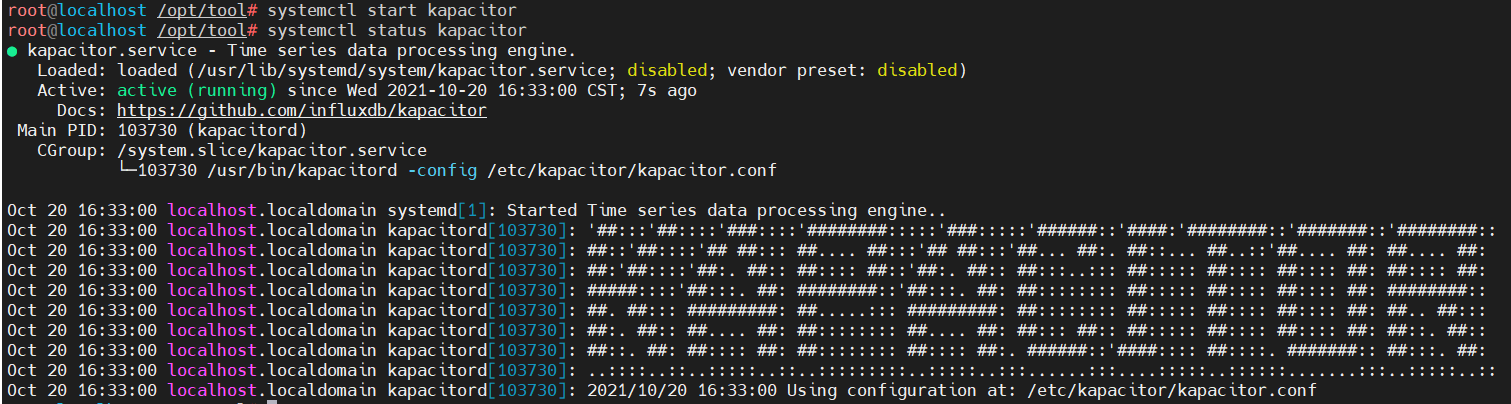
Task: Click the 'systemctl start kapacitor' command
Action: point(392,10)
